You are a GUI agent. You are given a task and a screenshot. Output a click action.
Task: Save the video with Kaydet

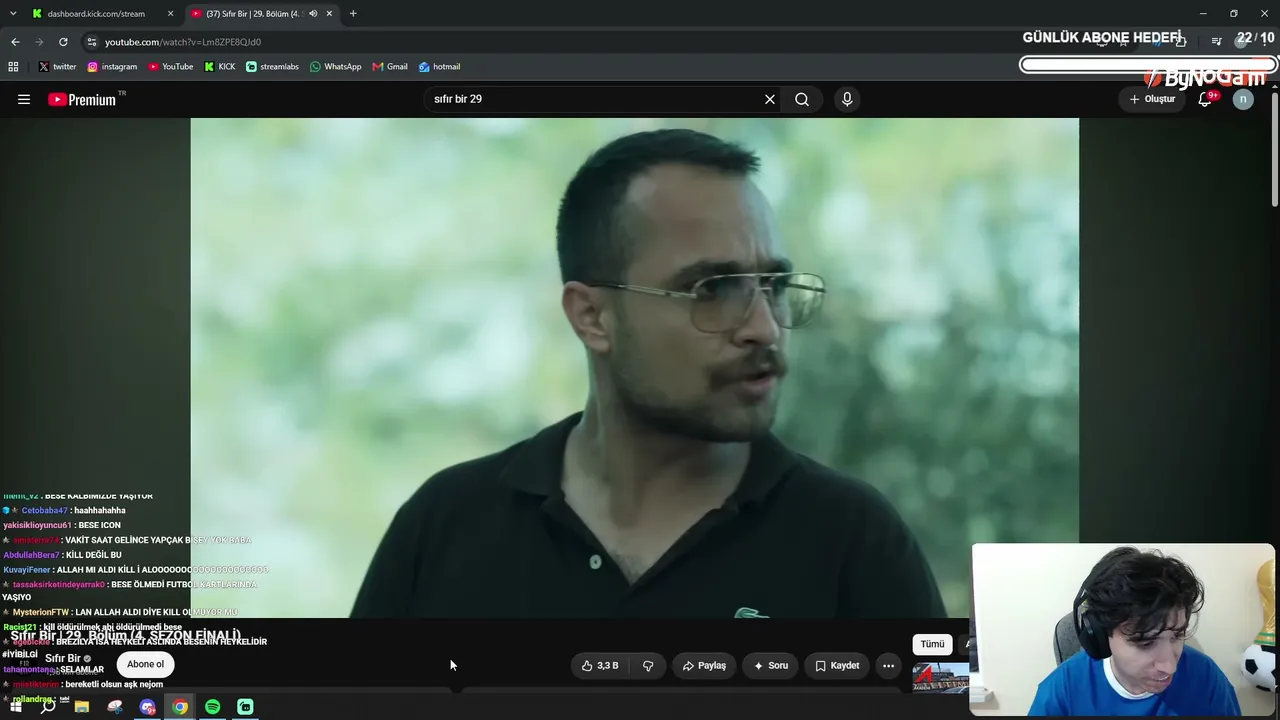tap(837, 665)
